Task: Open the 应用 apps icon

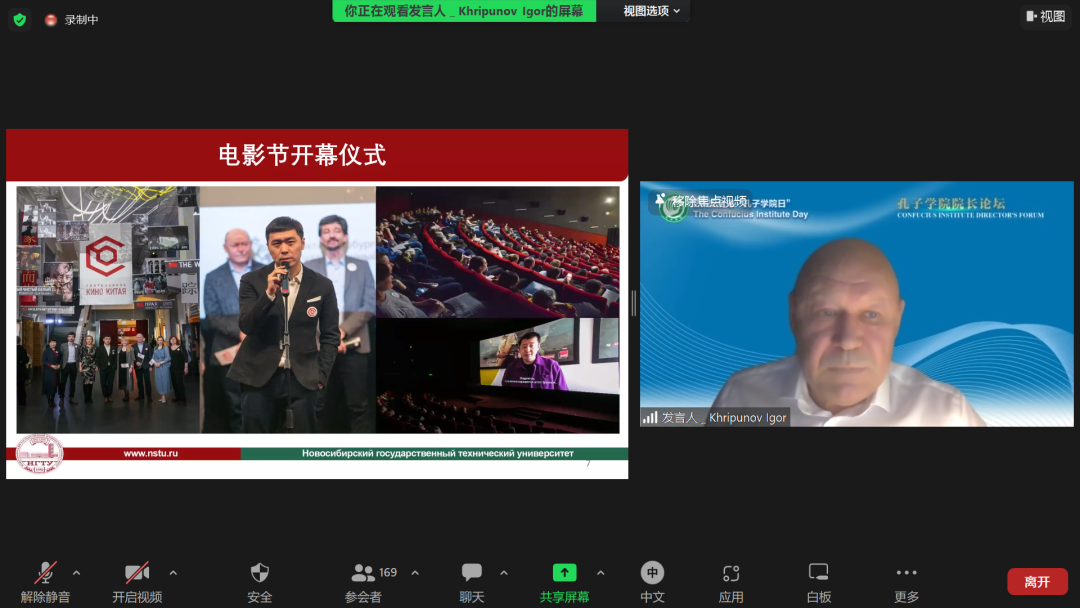Action: pyautogui.click(x=731, y=572)
